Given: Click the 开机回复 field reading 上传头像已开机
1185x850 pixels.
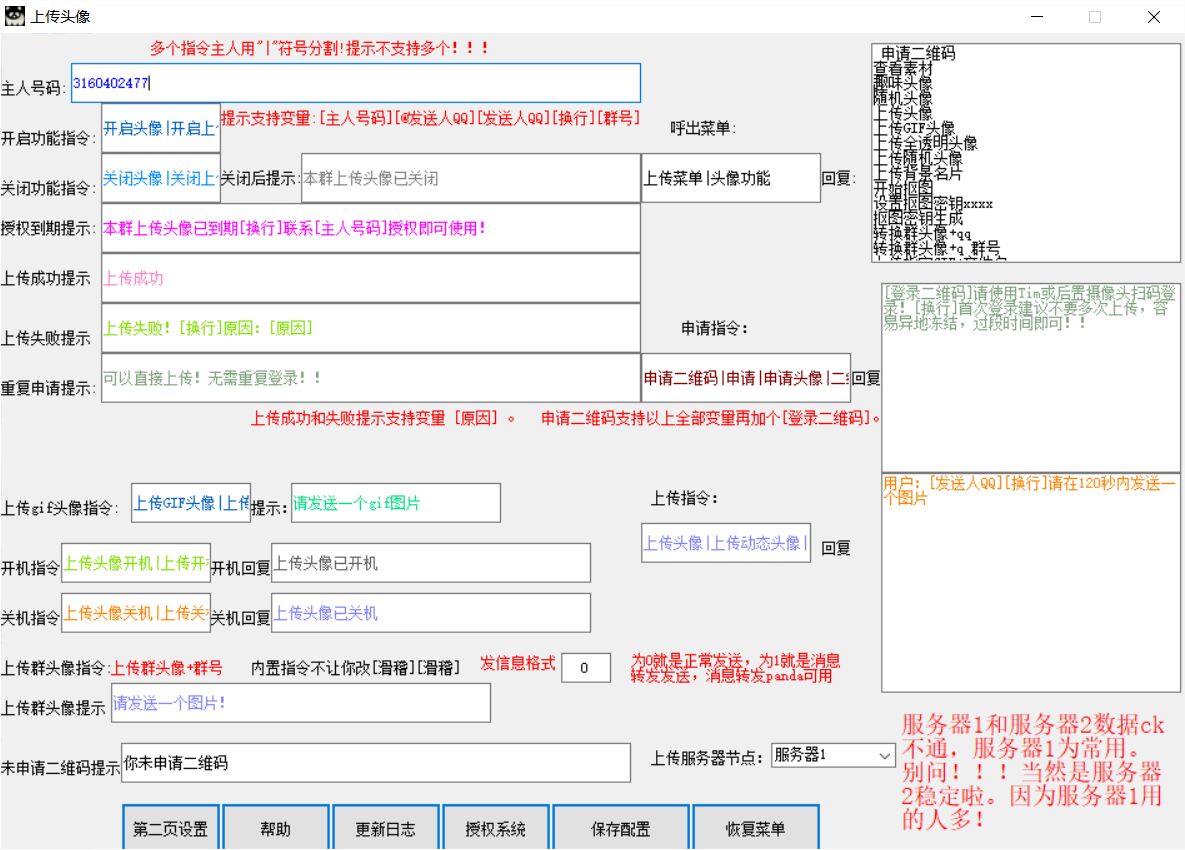Looking at the screenshot, I should [x=431, y=563].
